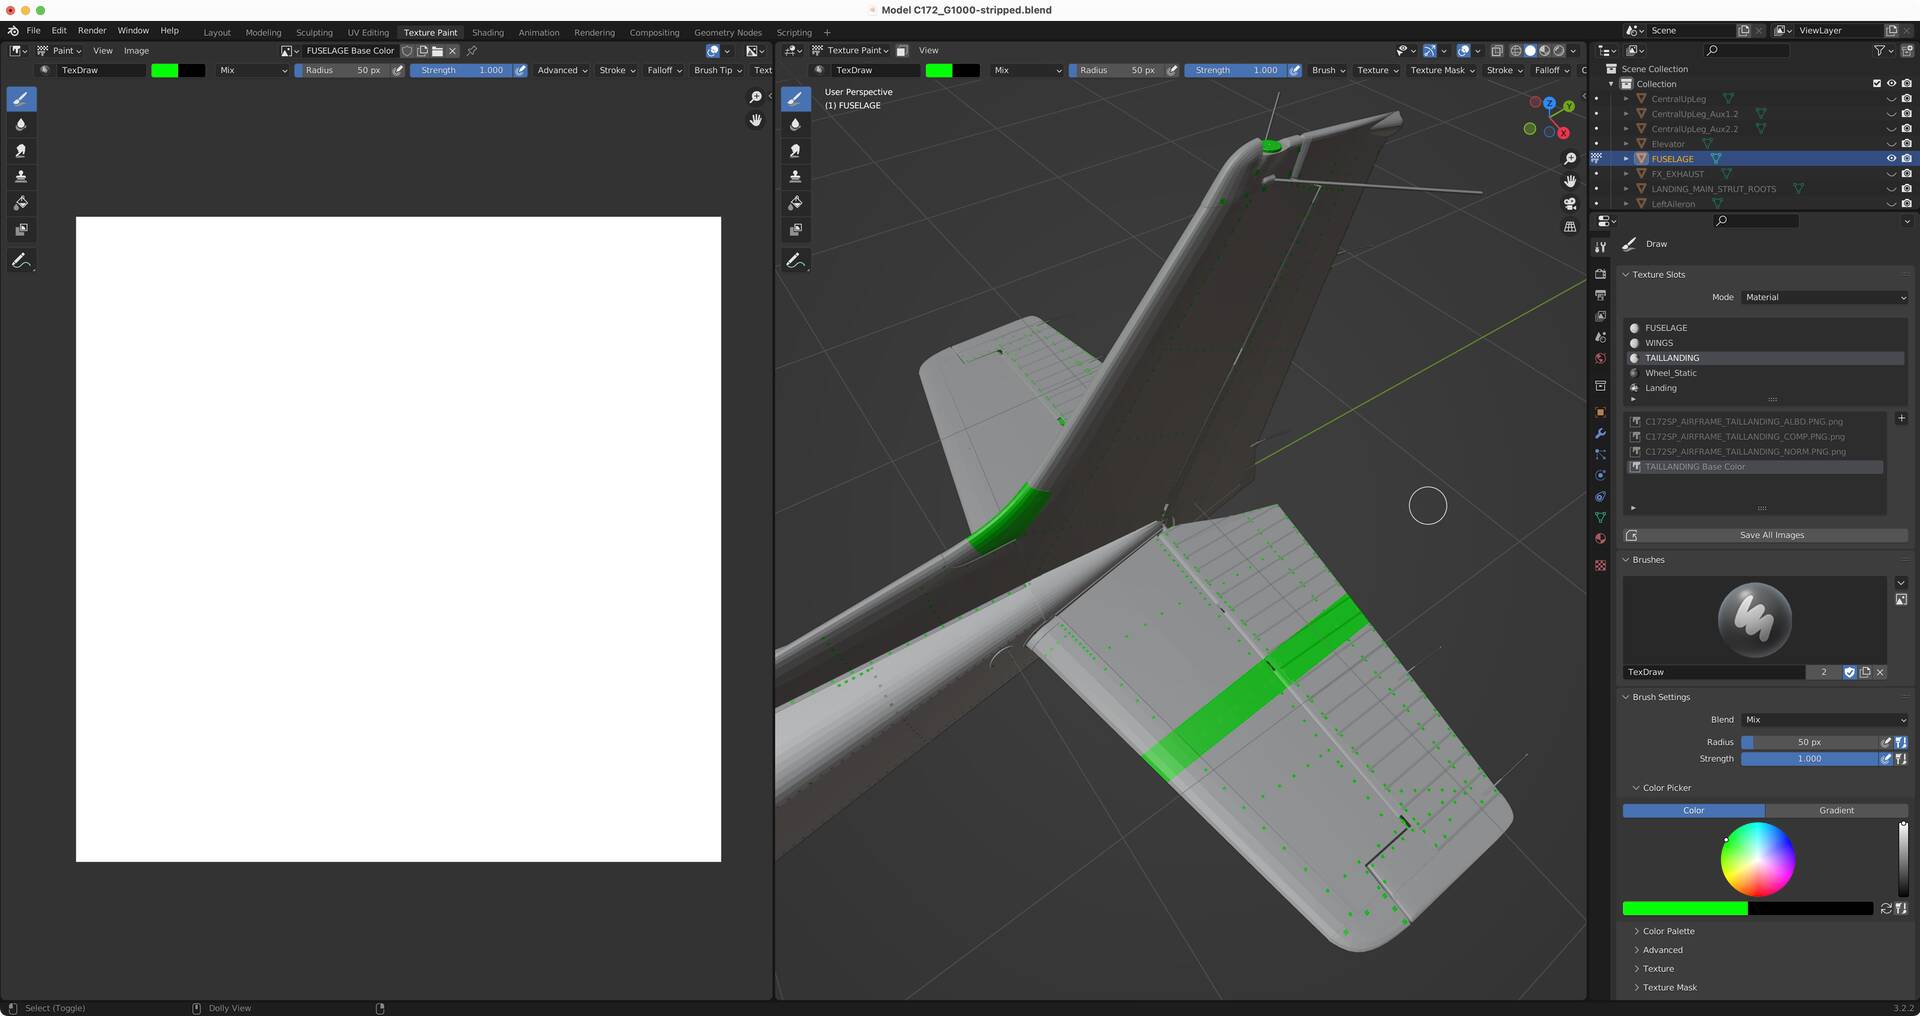Toggle render camera icon for Elevator object
1920x1016 pixels.
[x=1907, y=144]
